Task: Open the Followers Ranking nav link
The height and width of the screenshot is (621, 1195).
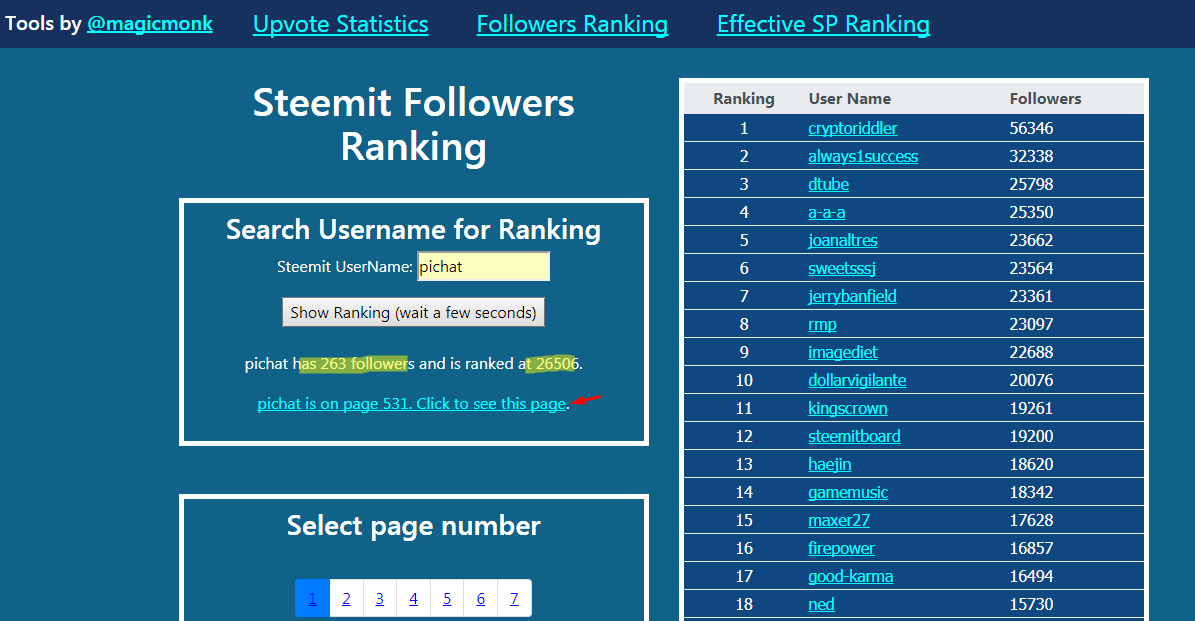Action: tap(572, 24)
